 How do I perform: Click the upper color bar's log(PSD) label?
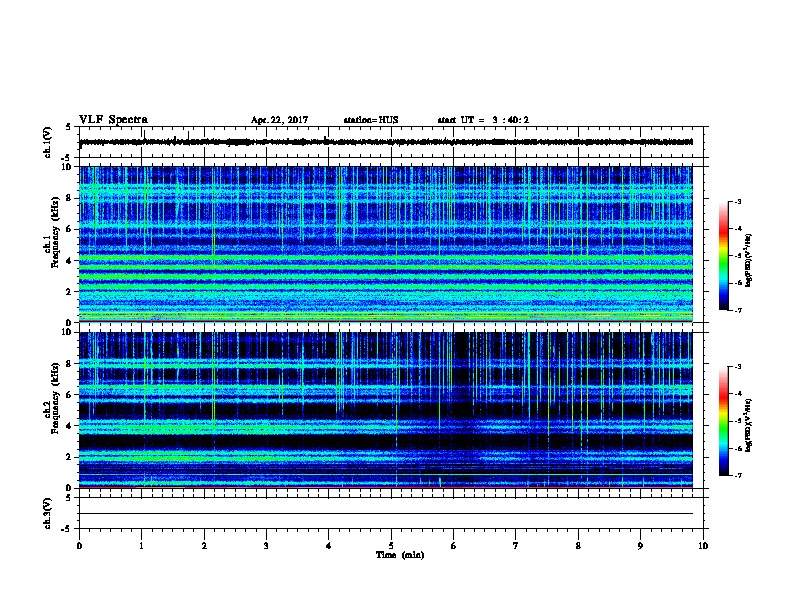(x=748, y=261)
